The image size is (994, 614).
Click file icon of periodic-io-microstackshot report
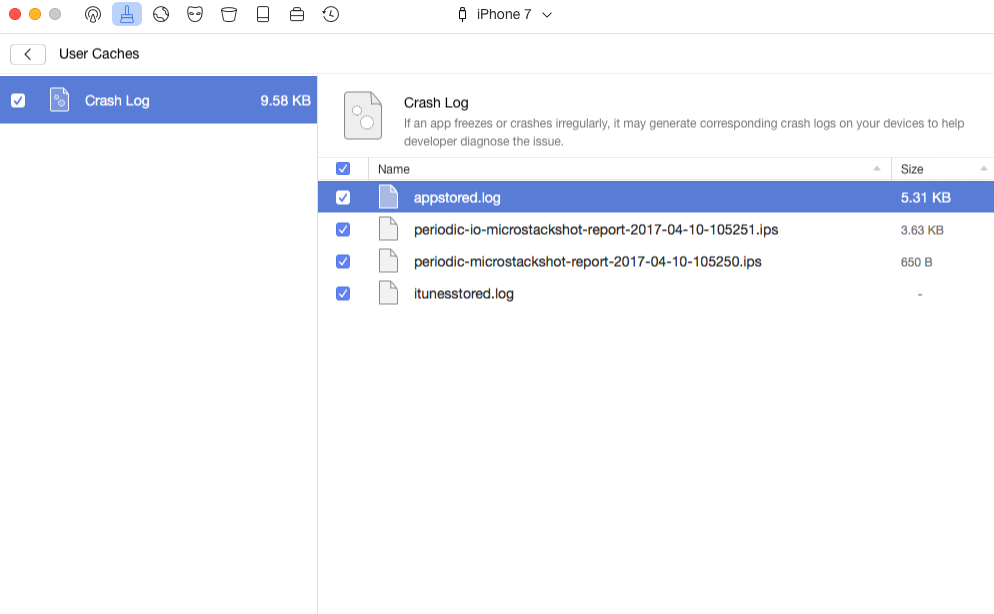coord(389,229)
